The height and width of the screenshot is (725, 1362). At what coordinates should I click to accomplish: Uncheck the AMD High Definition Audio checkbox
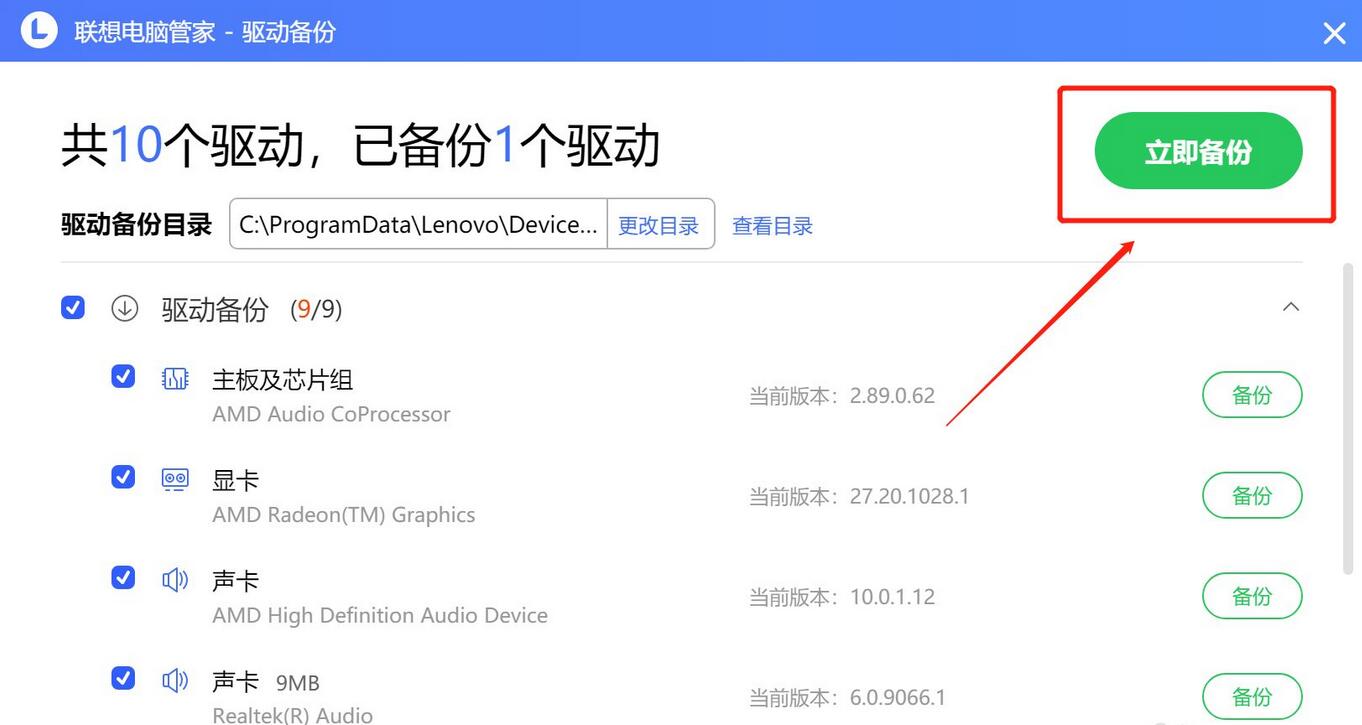(123, 577)
